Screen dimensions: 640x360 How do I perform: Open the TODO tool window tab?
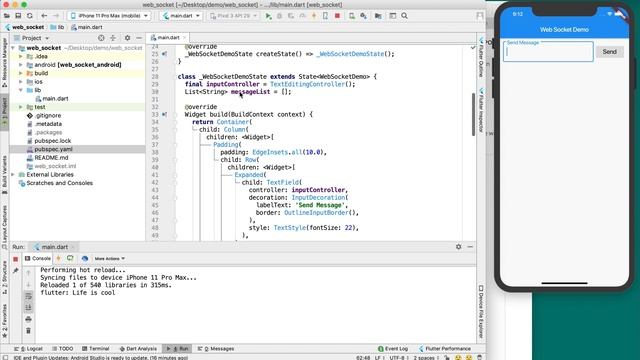62,349
